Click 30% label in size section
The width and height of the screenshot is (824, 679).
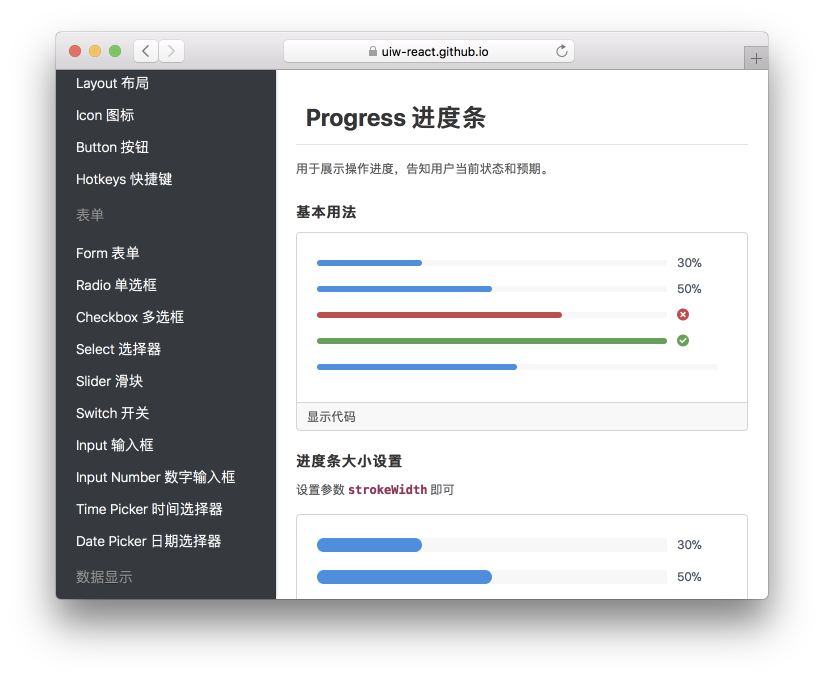[689, 545]
